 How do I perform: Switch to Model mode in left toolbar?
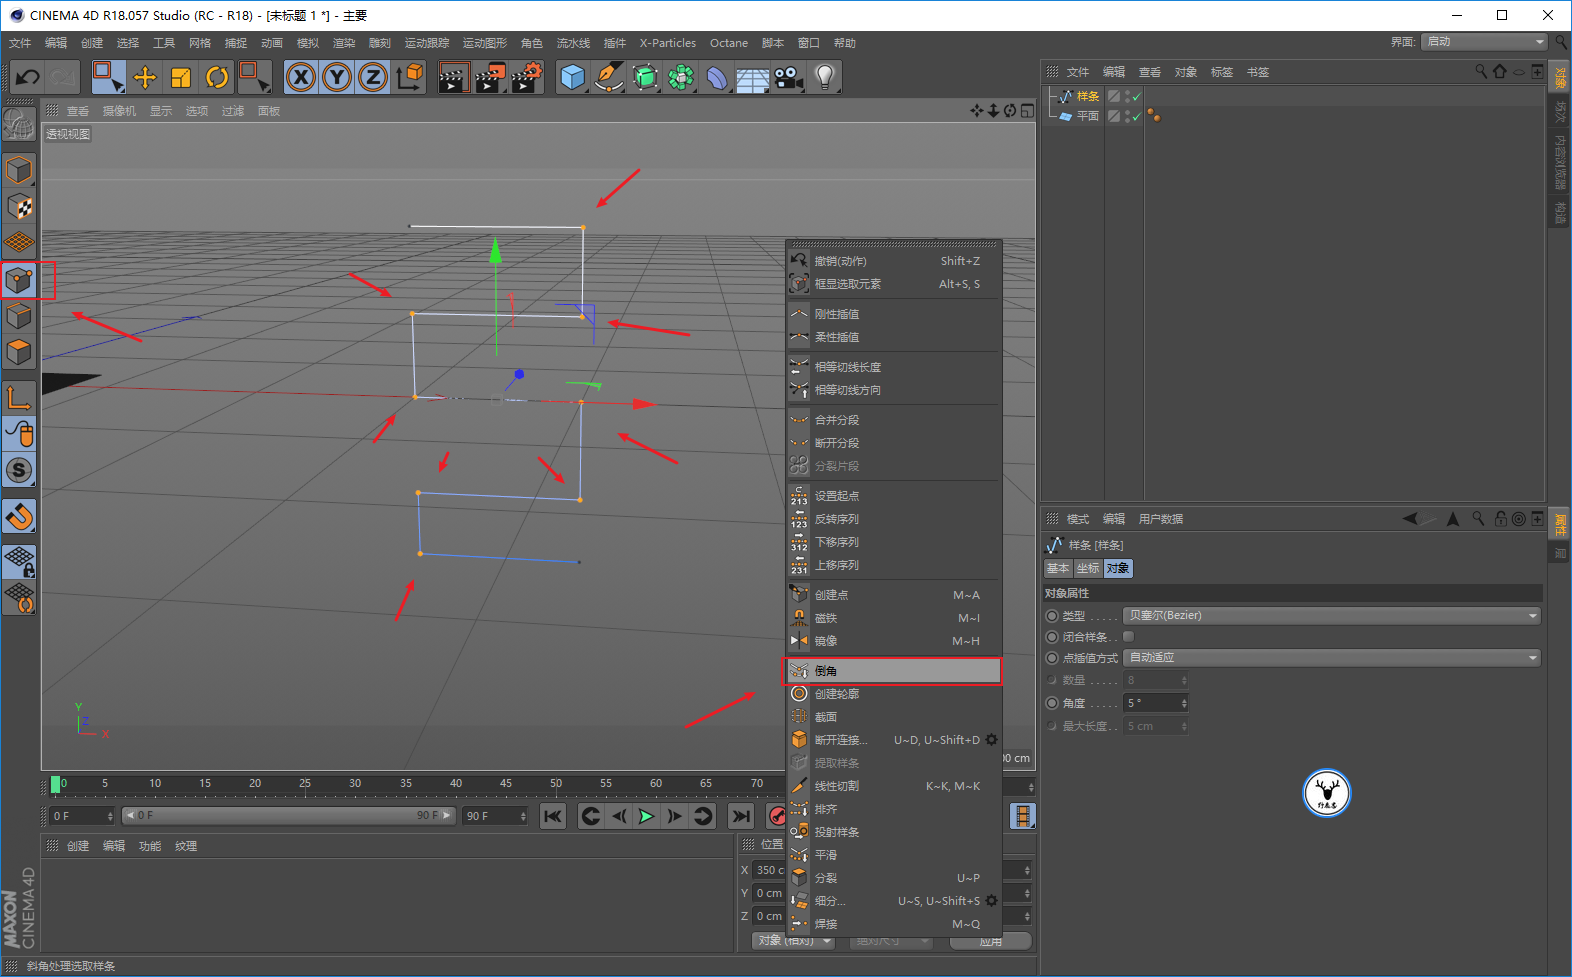pyautogui.click(x=19, y=170)
